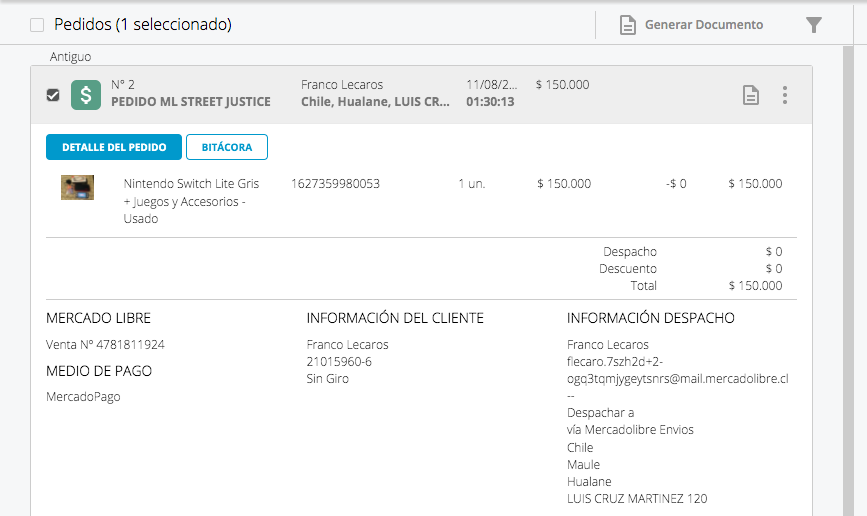Click Venta Nº 4781811924
This screenshot has height=516, width=867.
[x=105, y=345]
